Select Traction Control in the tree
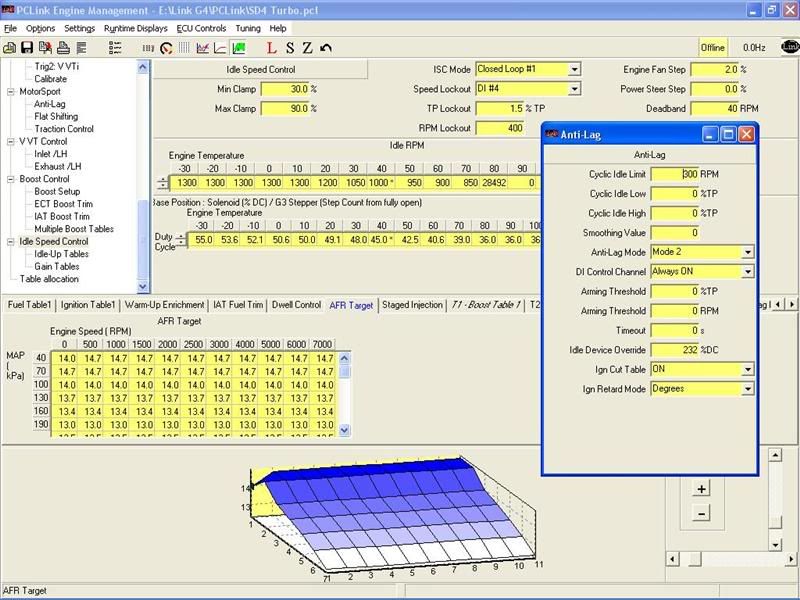The height and width of the screenshot is (600, 800). 64,129
